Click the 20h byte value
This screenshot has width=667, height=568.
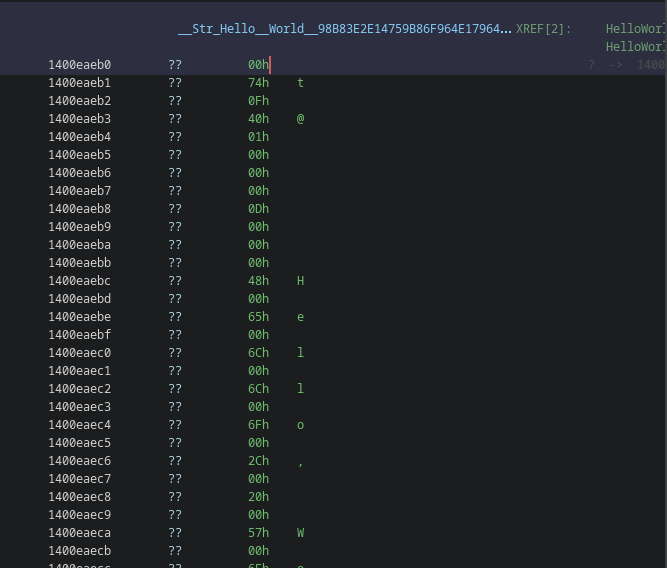(259, 497)
